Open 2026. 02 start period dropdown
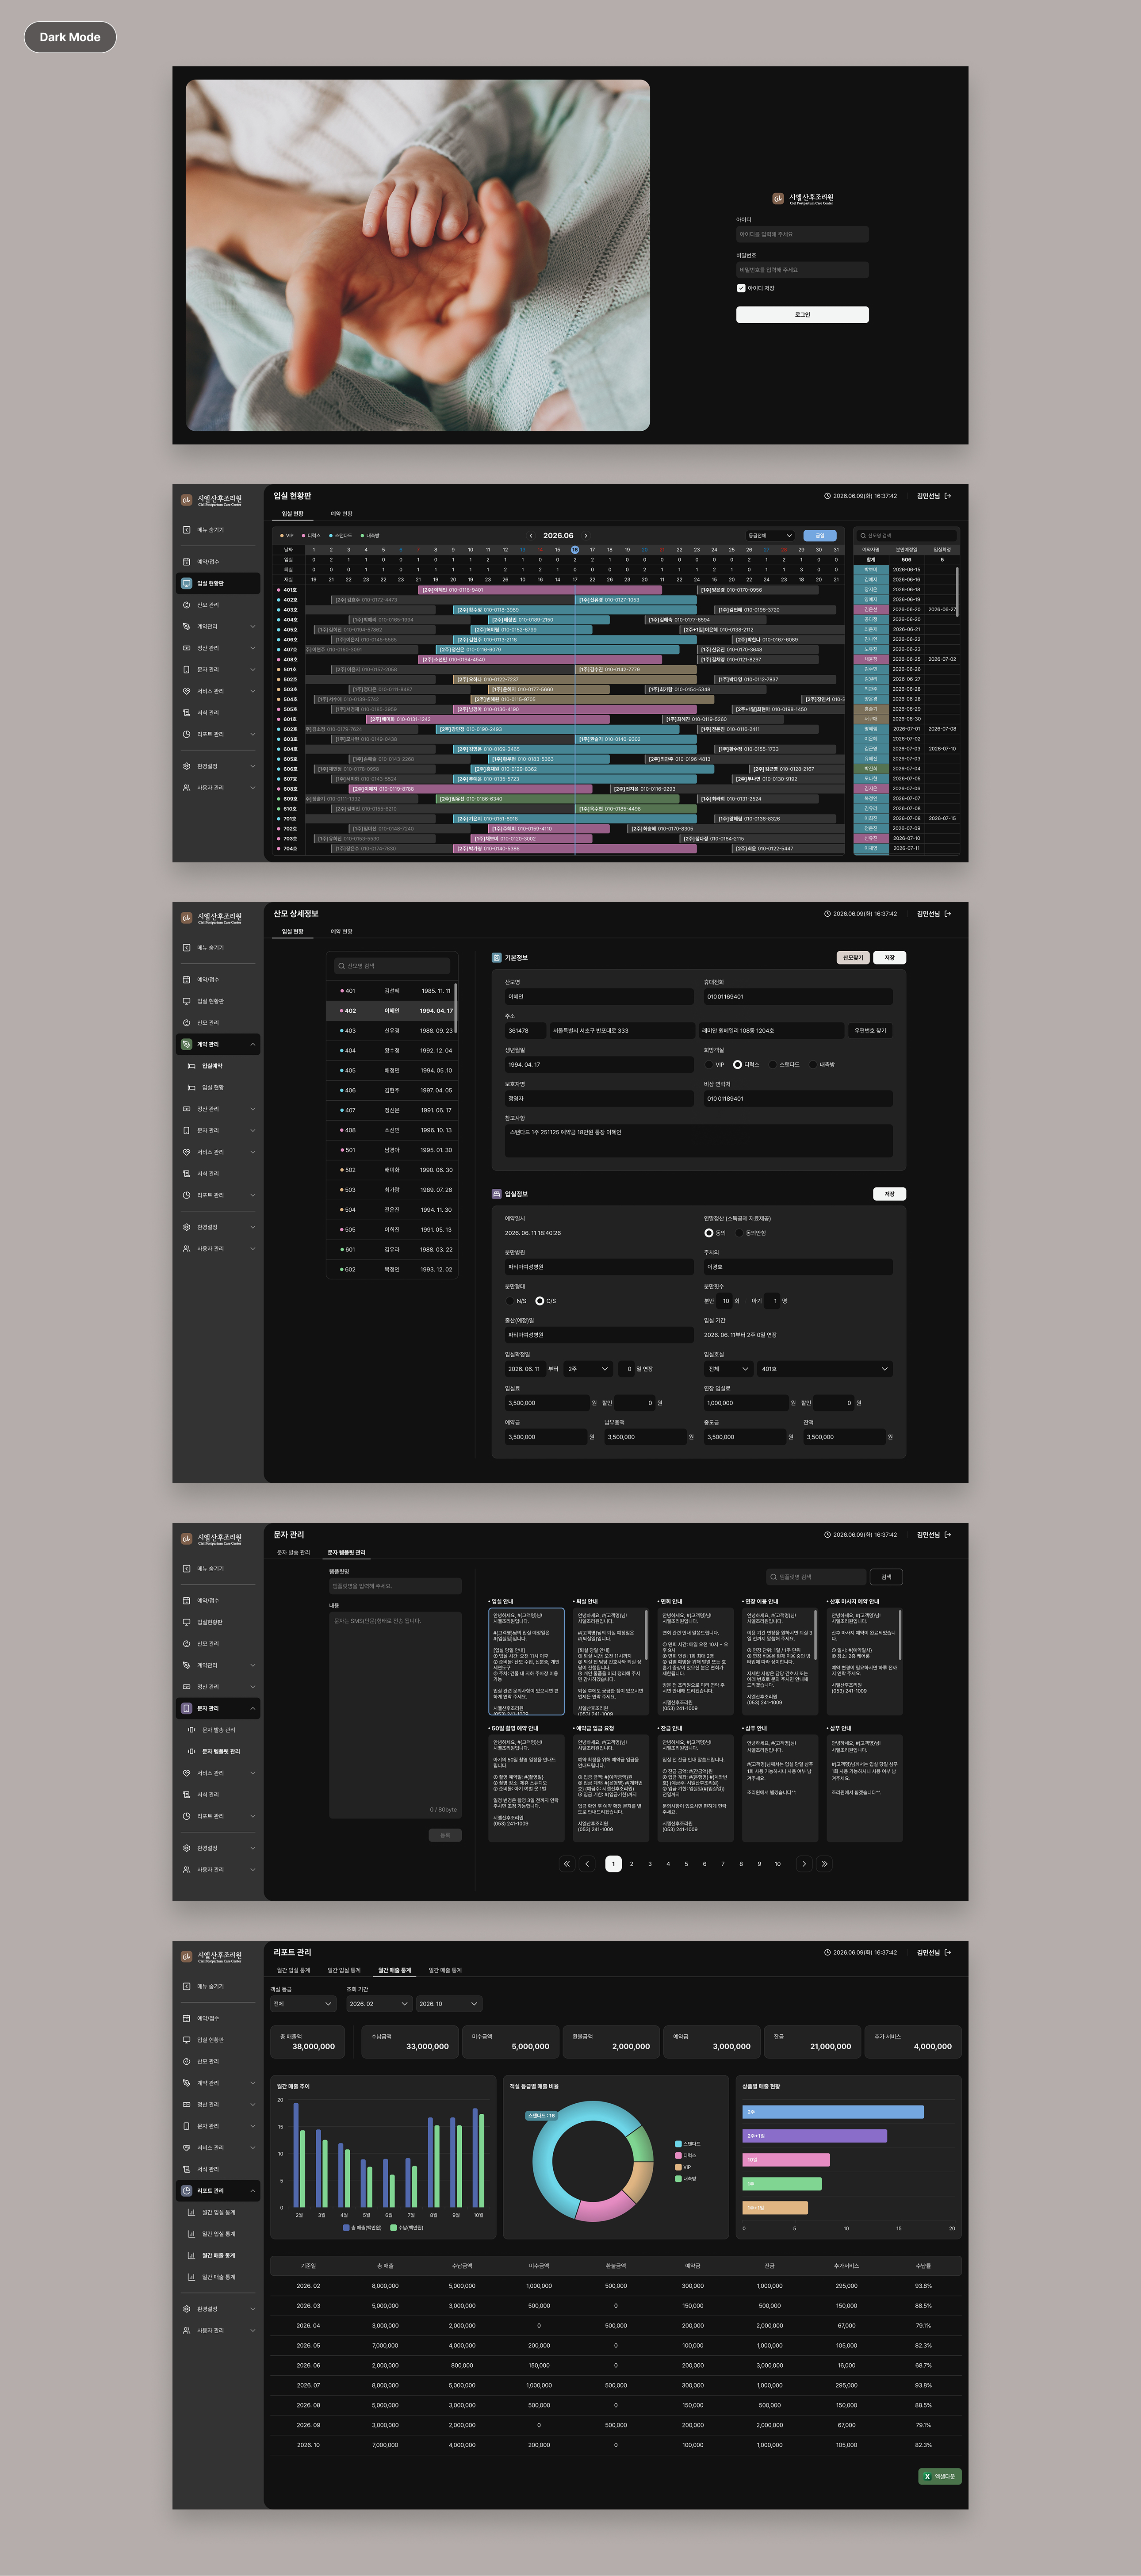The height and width of the screenshot is (2576, 1141). tap(379, 2004)
